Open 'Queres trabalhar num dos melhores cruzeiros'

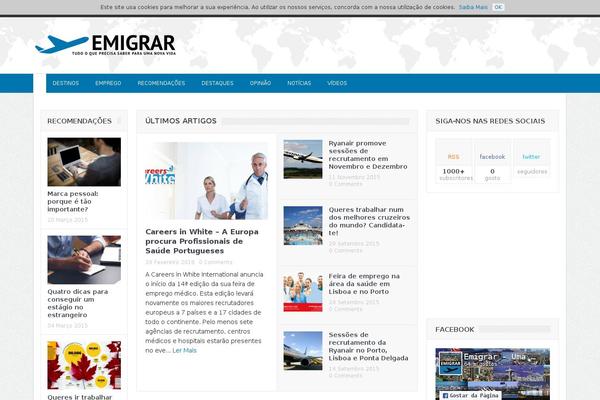pos(369,221)
